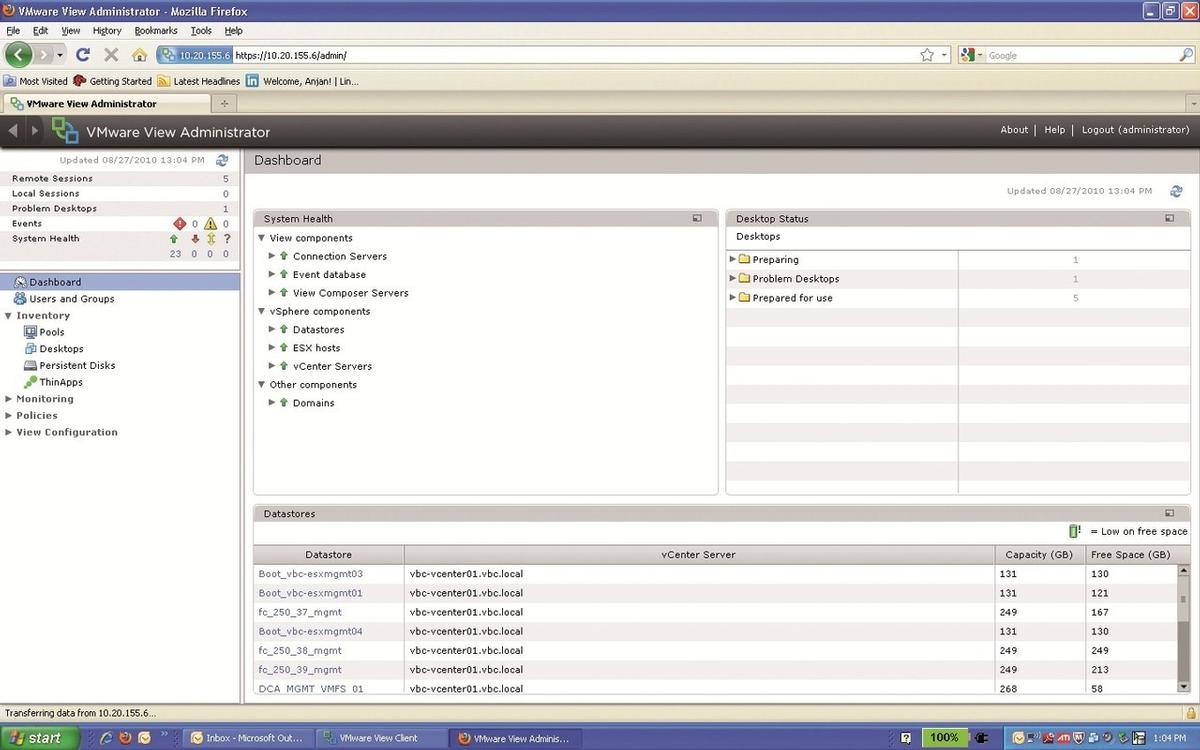Open the recent pages dropdown next to Back/Forward
1200x750 pixels.
[60, 55]
